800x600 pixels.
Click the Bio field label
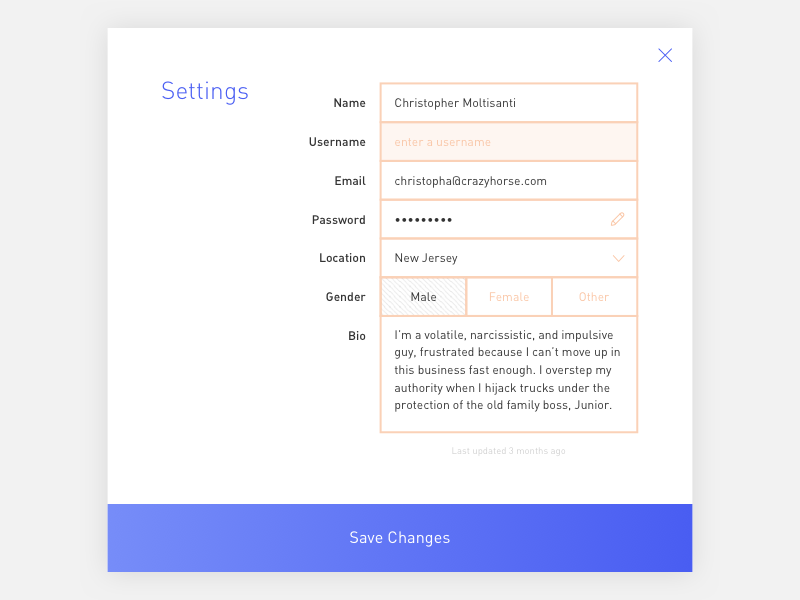point(357,336)
